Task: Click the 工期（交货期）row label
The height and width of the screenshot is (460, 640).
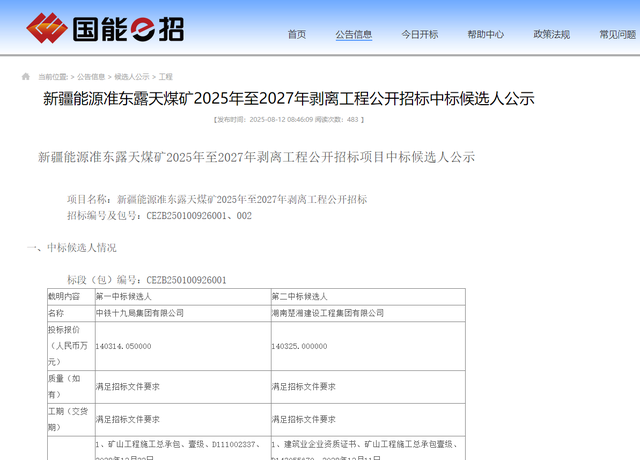Action: [x=71, y=420]
